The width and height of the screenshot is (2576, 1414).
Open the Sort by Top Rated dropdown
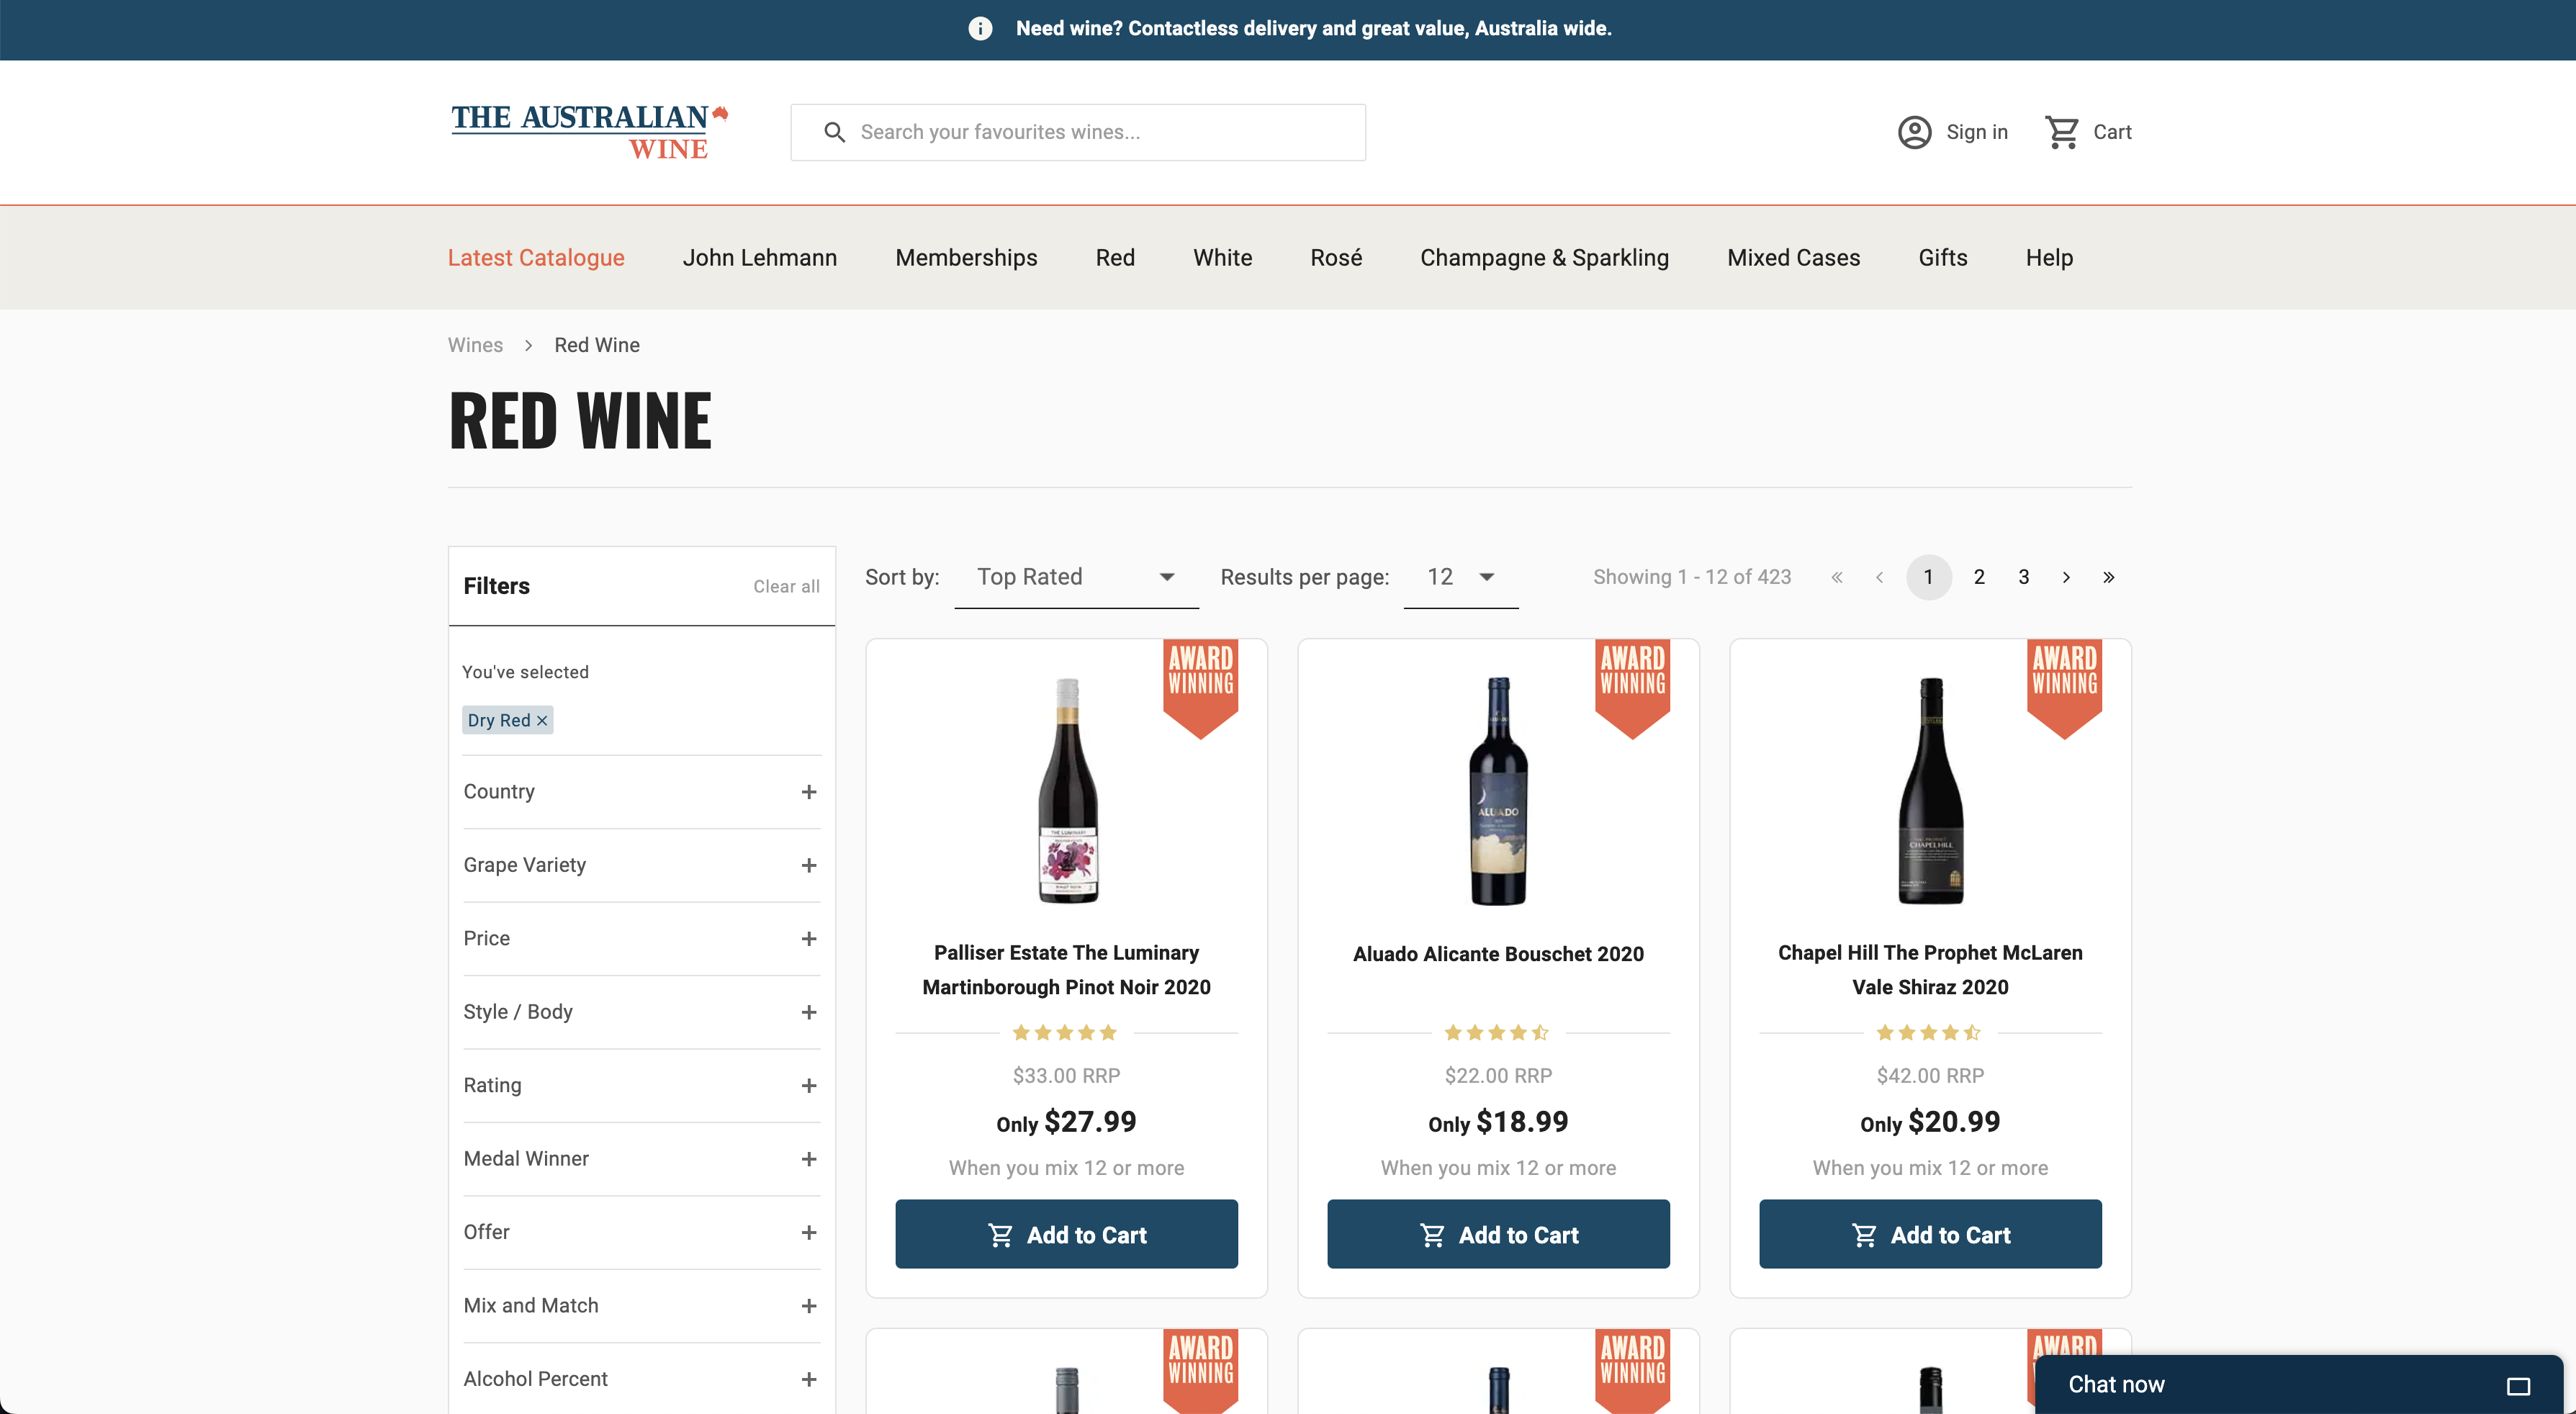(x=1076, y=577)
